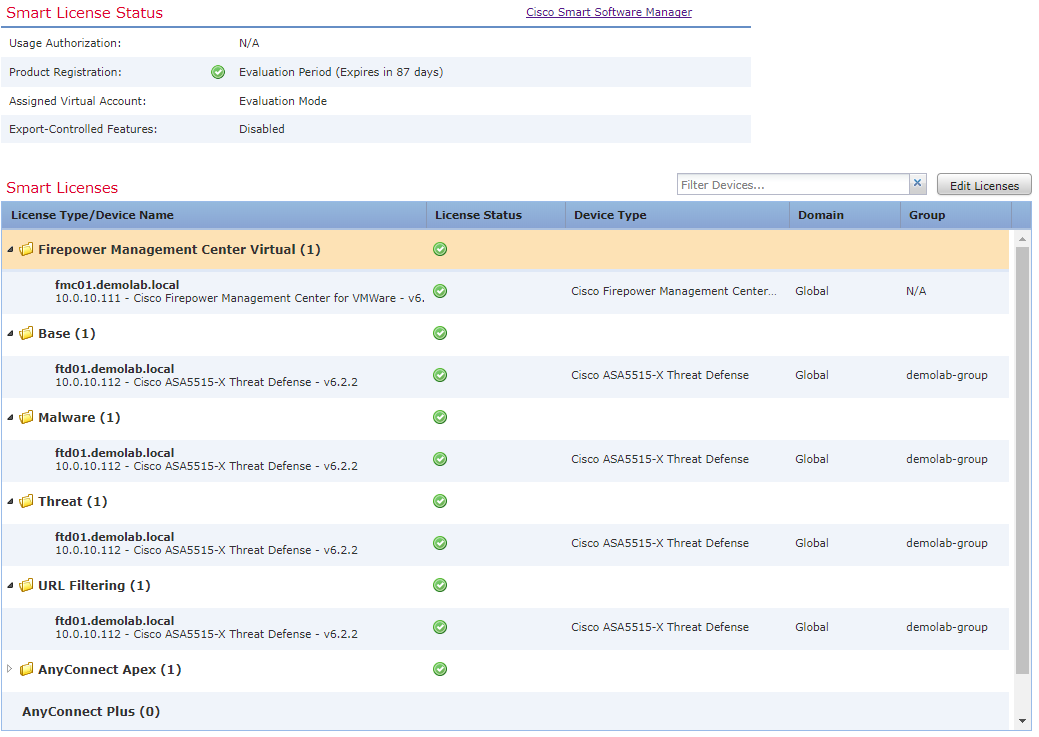Image resolution: width=1039 pixels, height=737 pixels.
Task: Click demolab-group cell in the URL Filtering device row
Action: point(947,627)
